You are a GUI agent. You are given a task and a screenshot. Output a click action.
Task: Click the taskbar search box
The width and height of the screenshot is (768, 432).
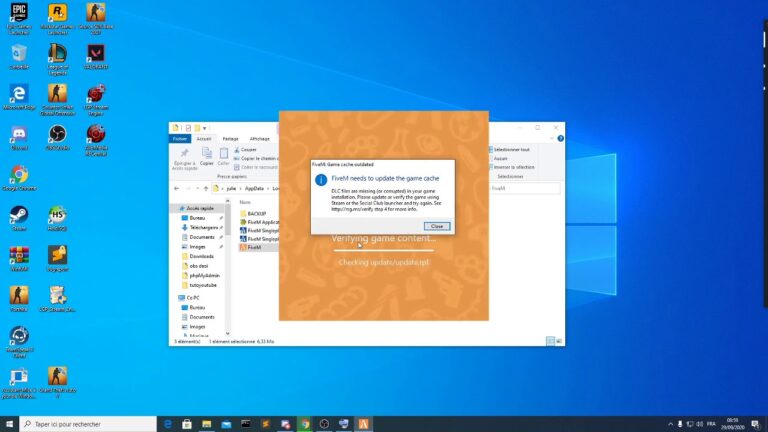click(88, 424)
